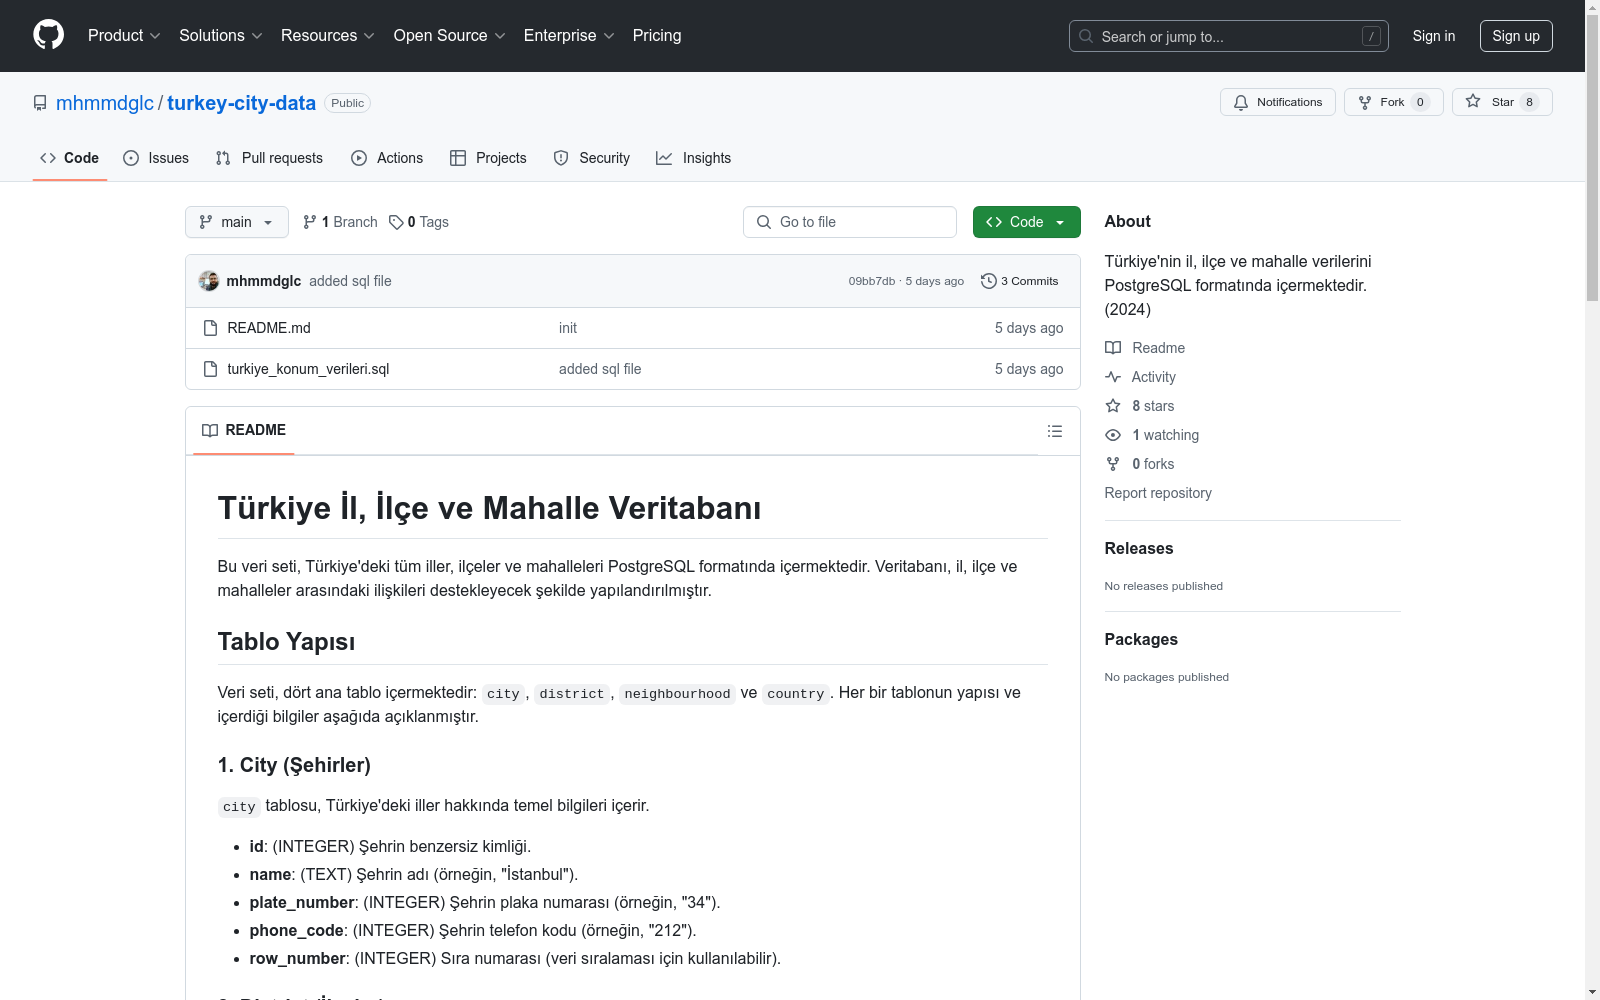Click the slash shortcut key icon
1600x1000 pixels.
pyautogui.click(x=1371, y=36)
